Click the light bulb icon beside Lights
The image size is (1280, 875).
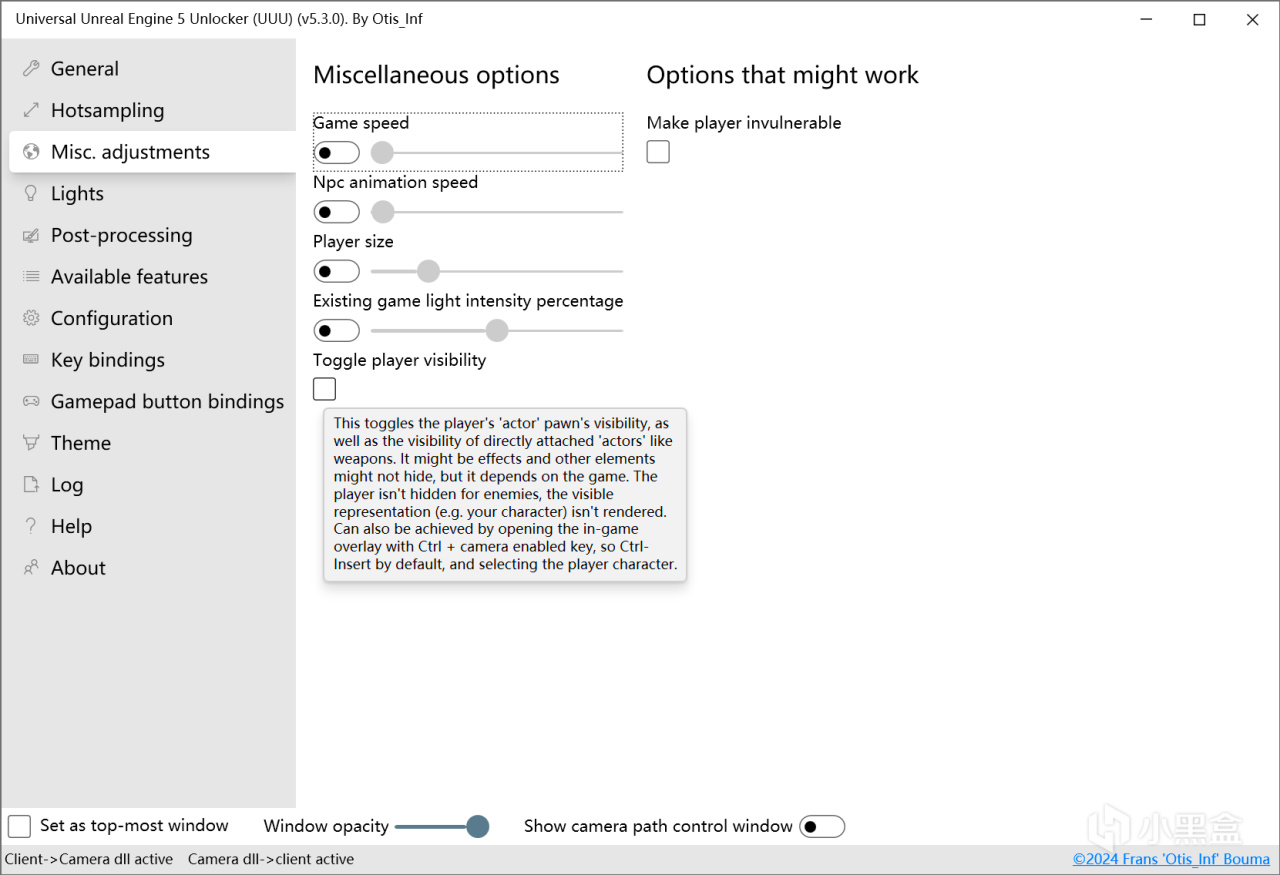coord(31,193)
